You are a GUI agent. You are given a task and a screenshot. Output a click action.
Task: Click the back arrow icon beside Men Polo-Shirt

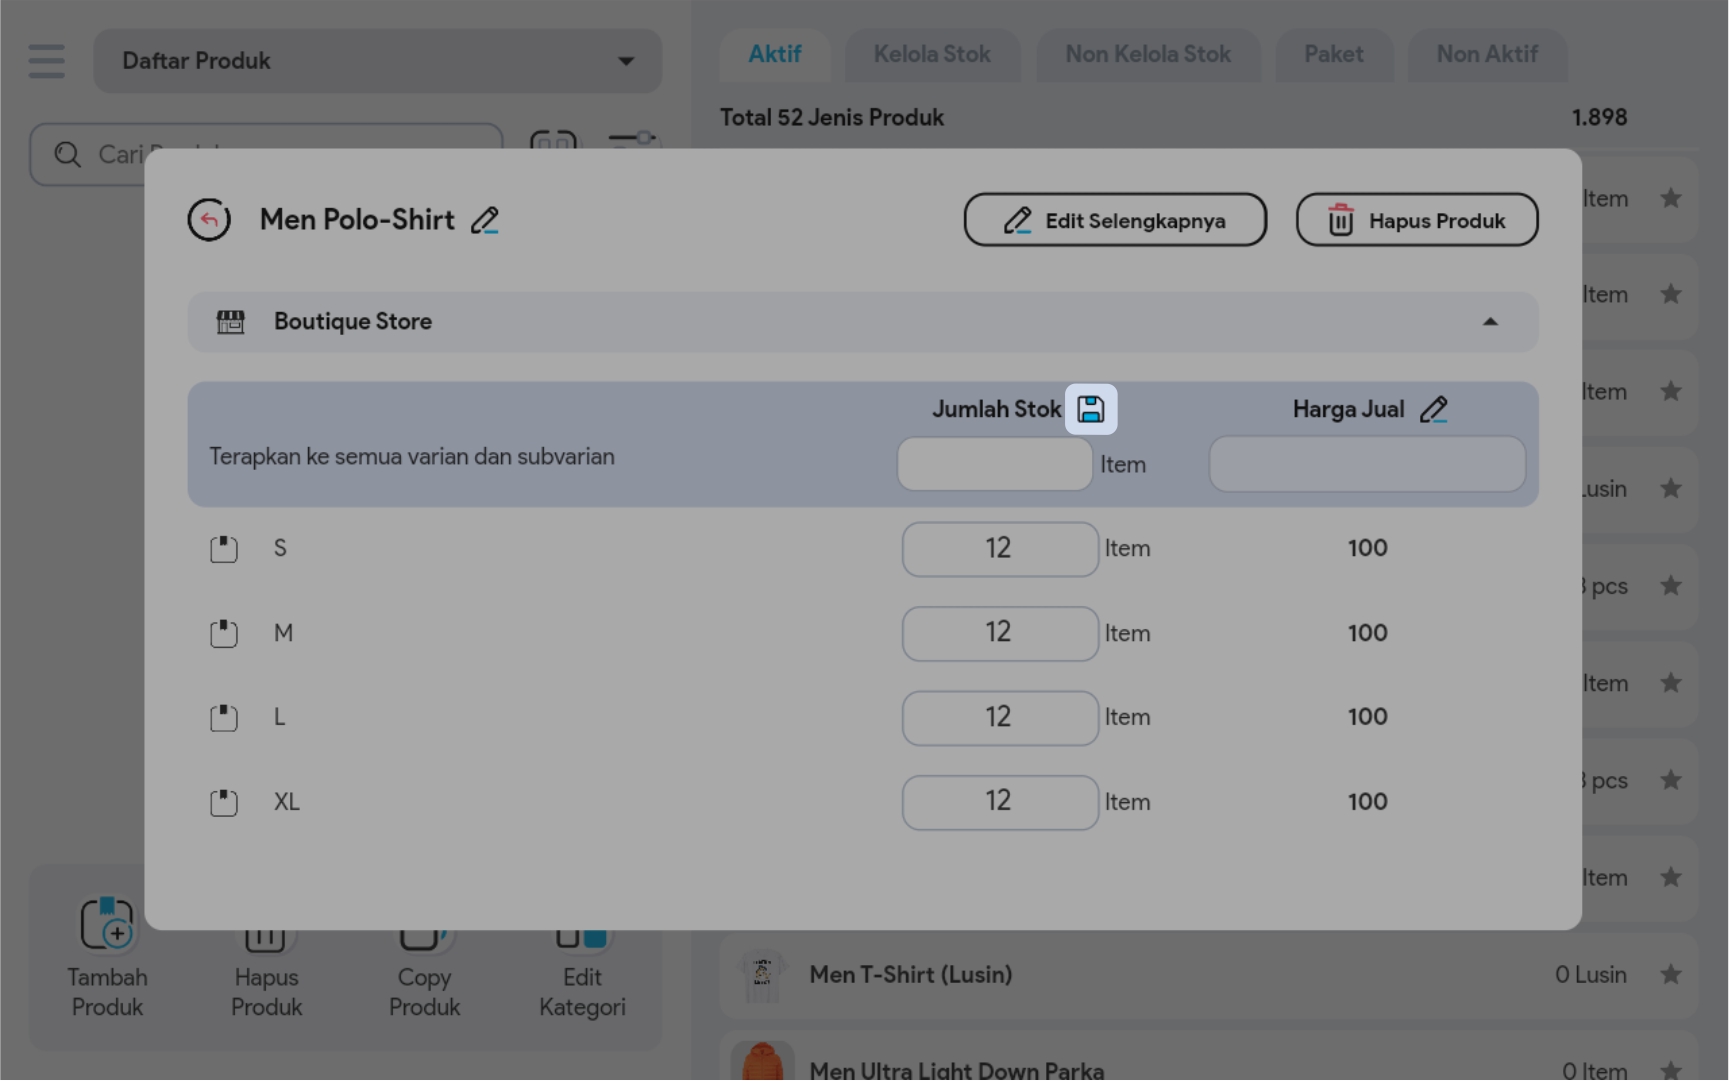(x=209, y=220)
